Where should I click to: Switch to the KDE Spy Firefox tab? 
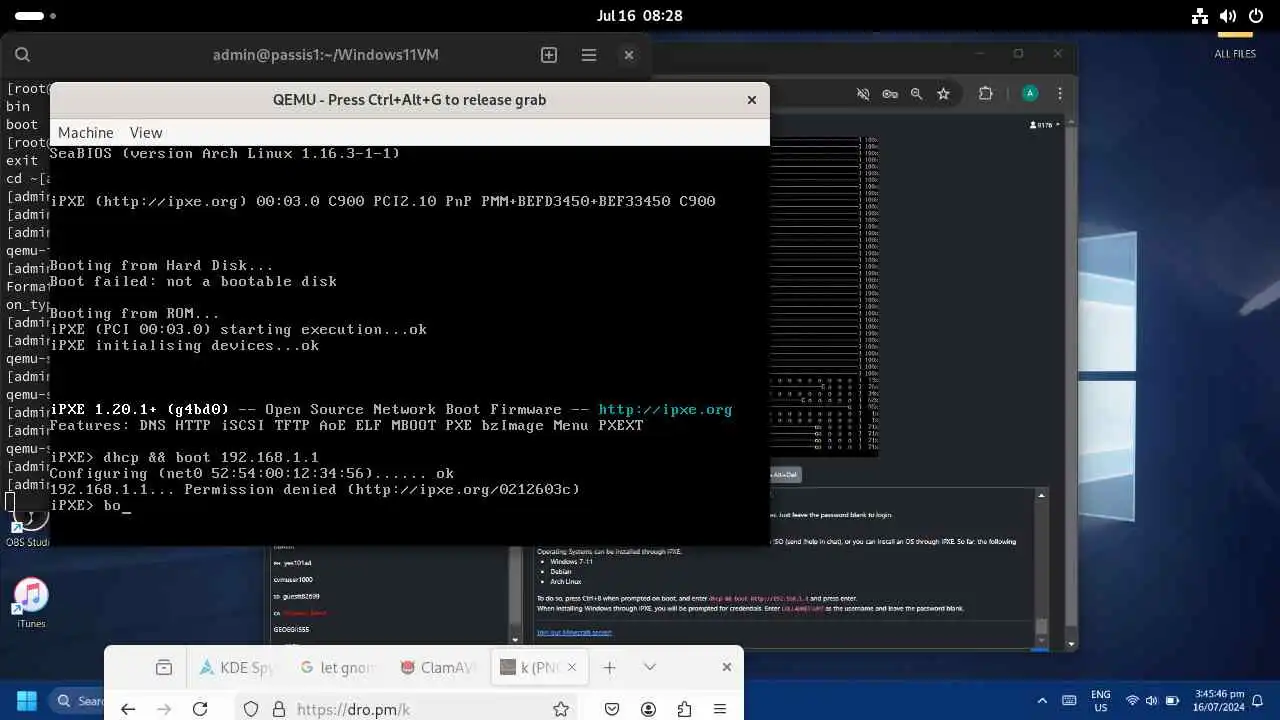tap(238, 667)
